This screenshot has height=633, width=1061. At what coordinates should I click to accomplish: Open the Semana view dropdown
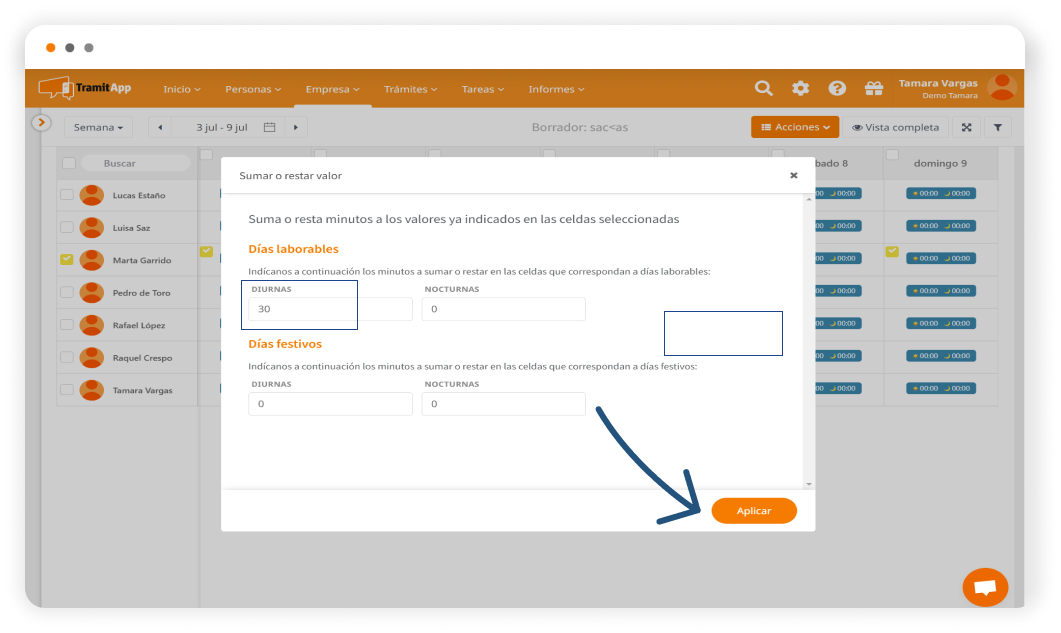[x=98, y=127]
